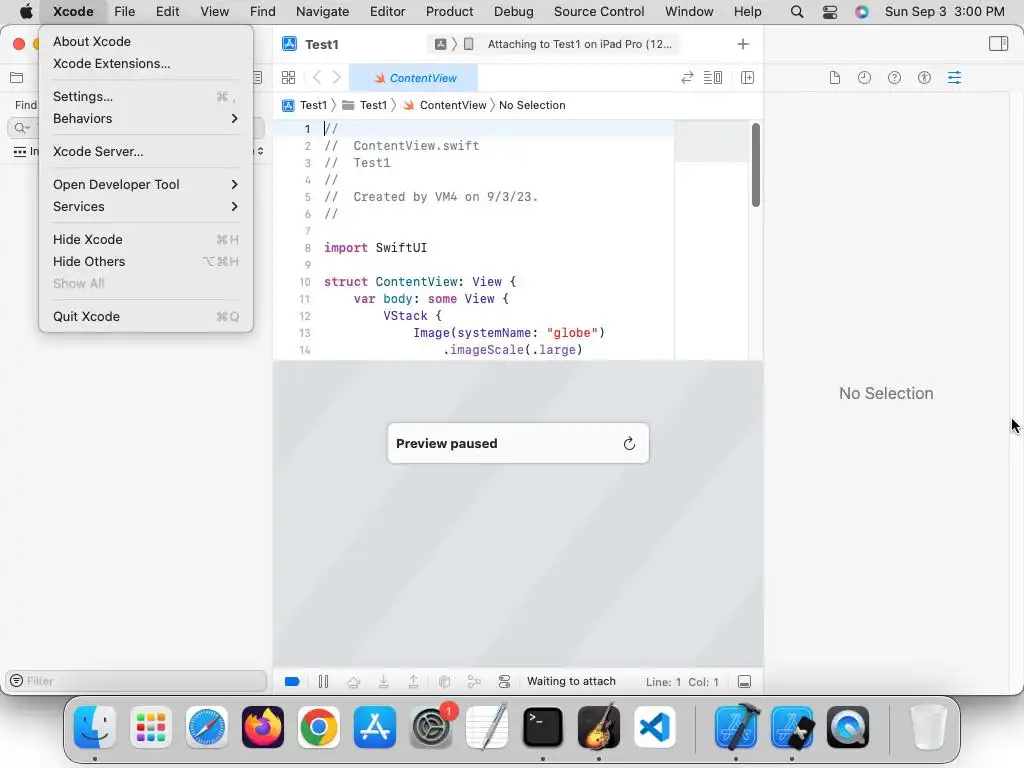This screenshot has width=1024, height=768.
Task: Open the Environment Overrides control
Action: [504, 682]
